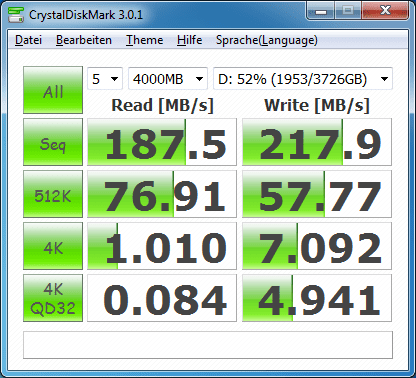Open the Datei menu
The width and height of the screenshot is (416, 378).
tap(28, 40)
